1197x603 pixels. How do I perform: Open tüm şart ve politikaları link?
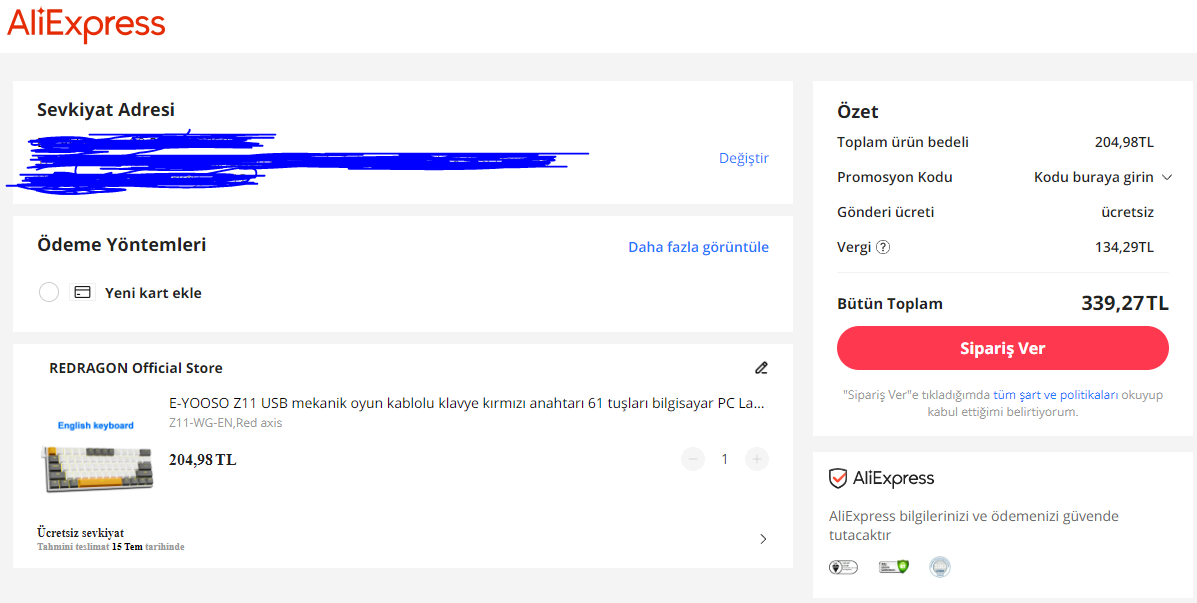tap(1056, 395)
